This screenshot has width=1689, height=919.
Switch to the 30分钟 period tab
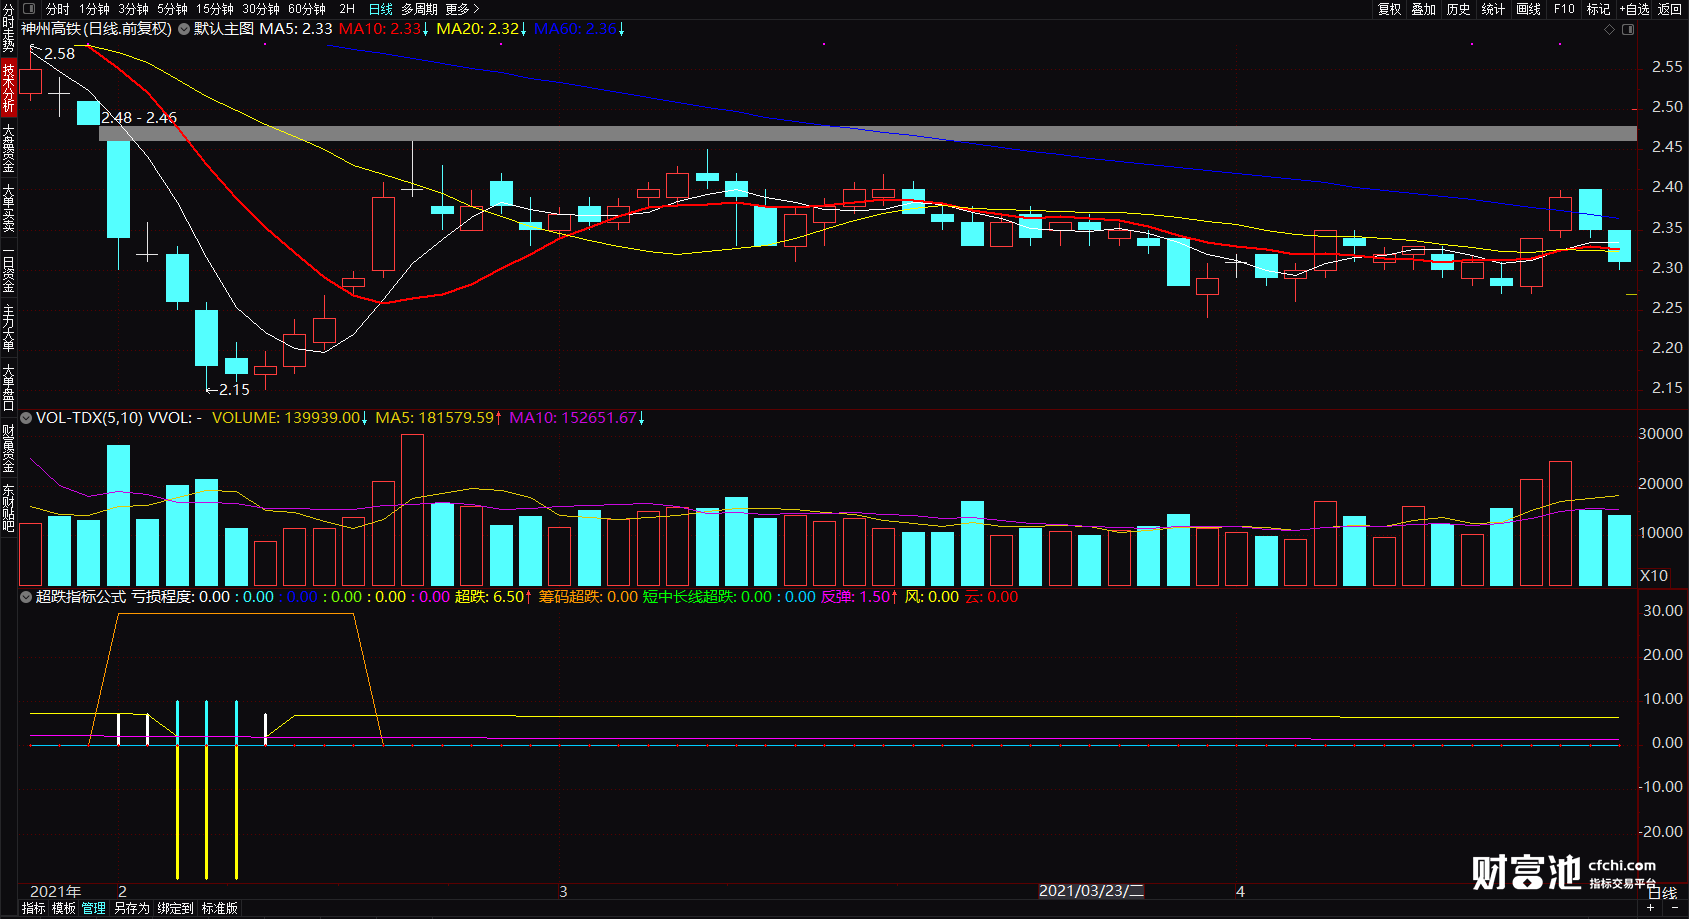(261, 9)
